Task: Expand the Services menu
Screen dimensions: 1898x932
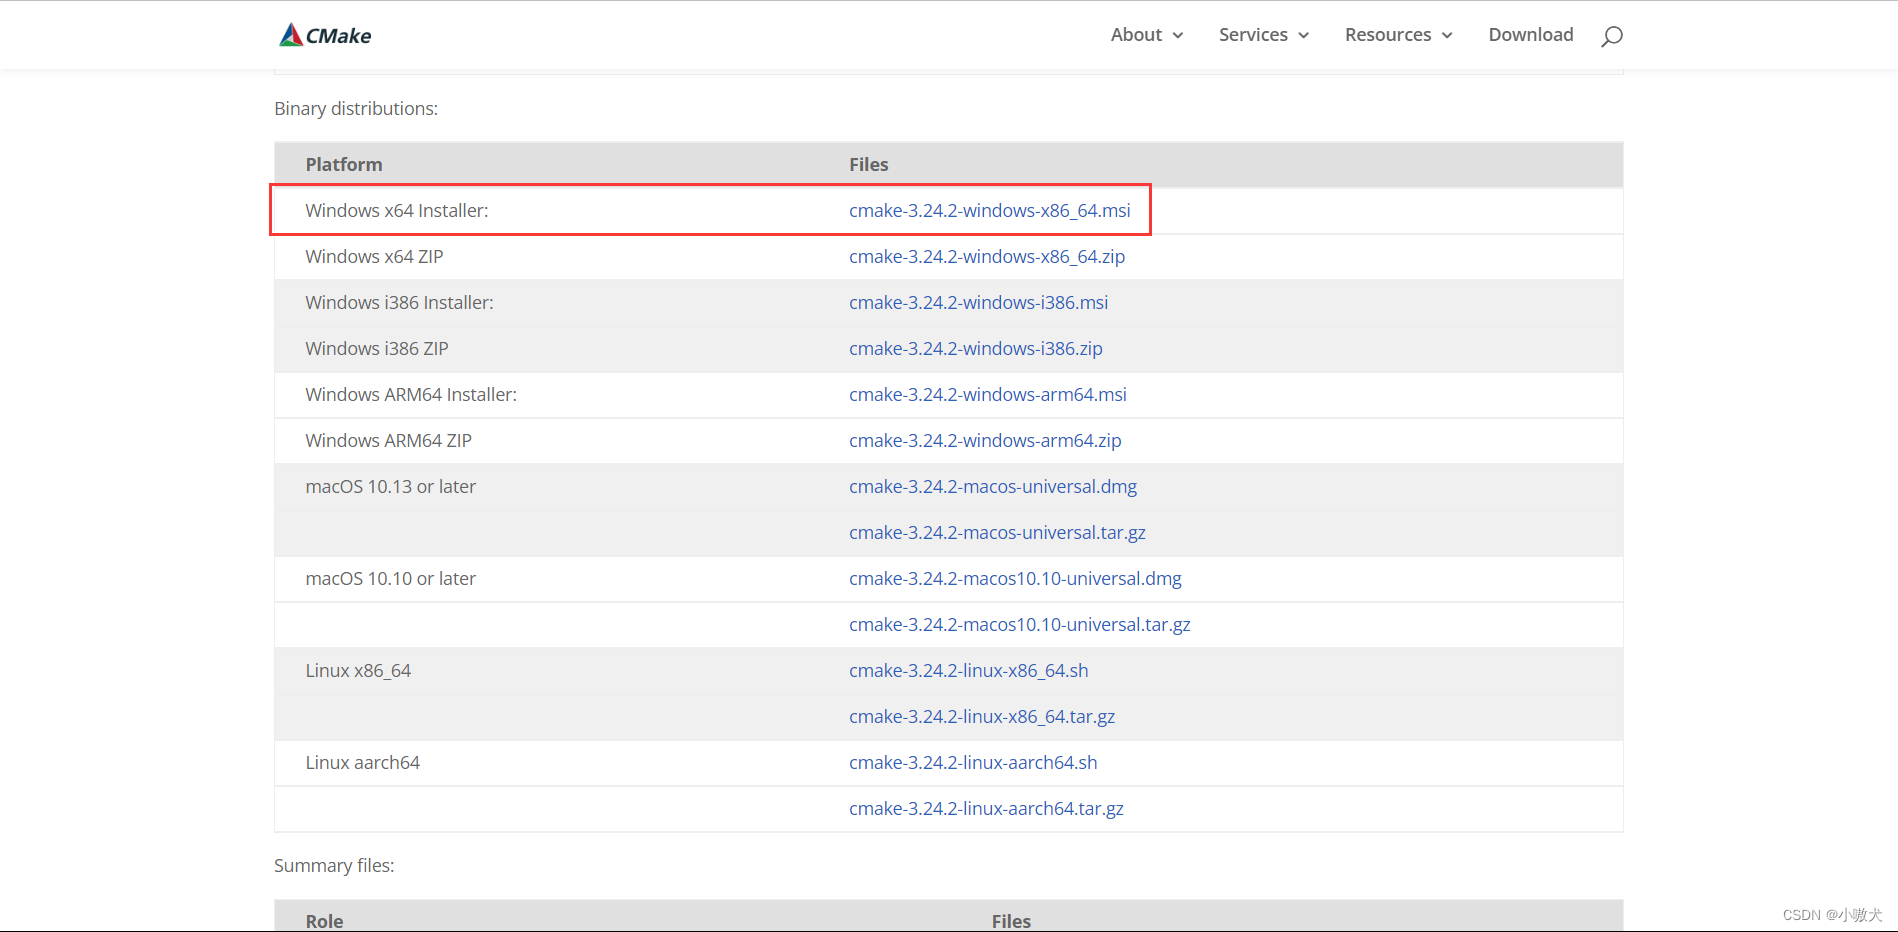Action: (x=1264, y=35)
